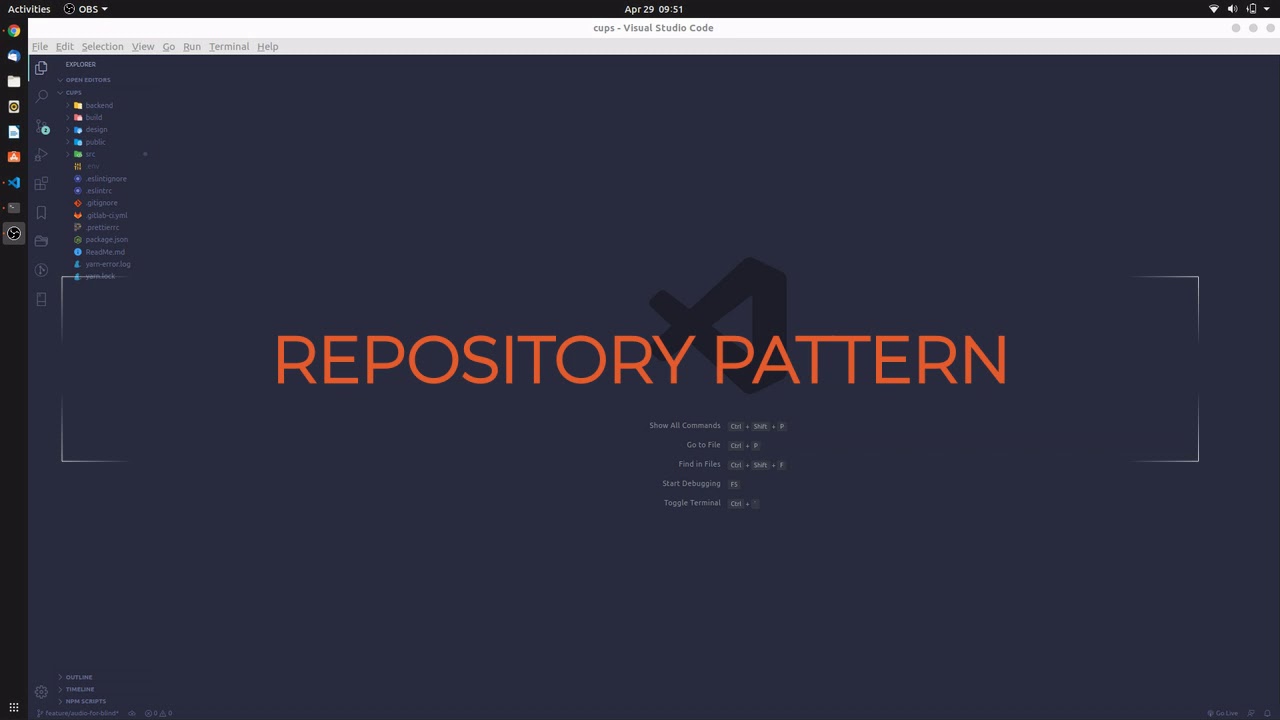
Task: Open package.json in the explorer
Action: [106, 240]
